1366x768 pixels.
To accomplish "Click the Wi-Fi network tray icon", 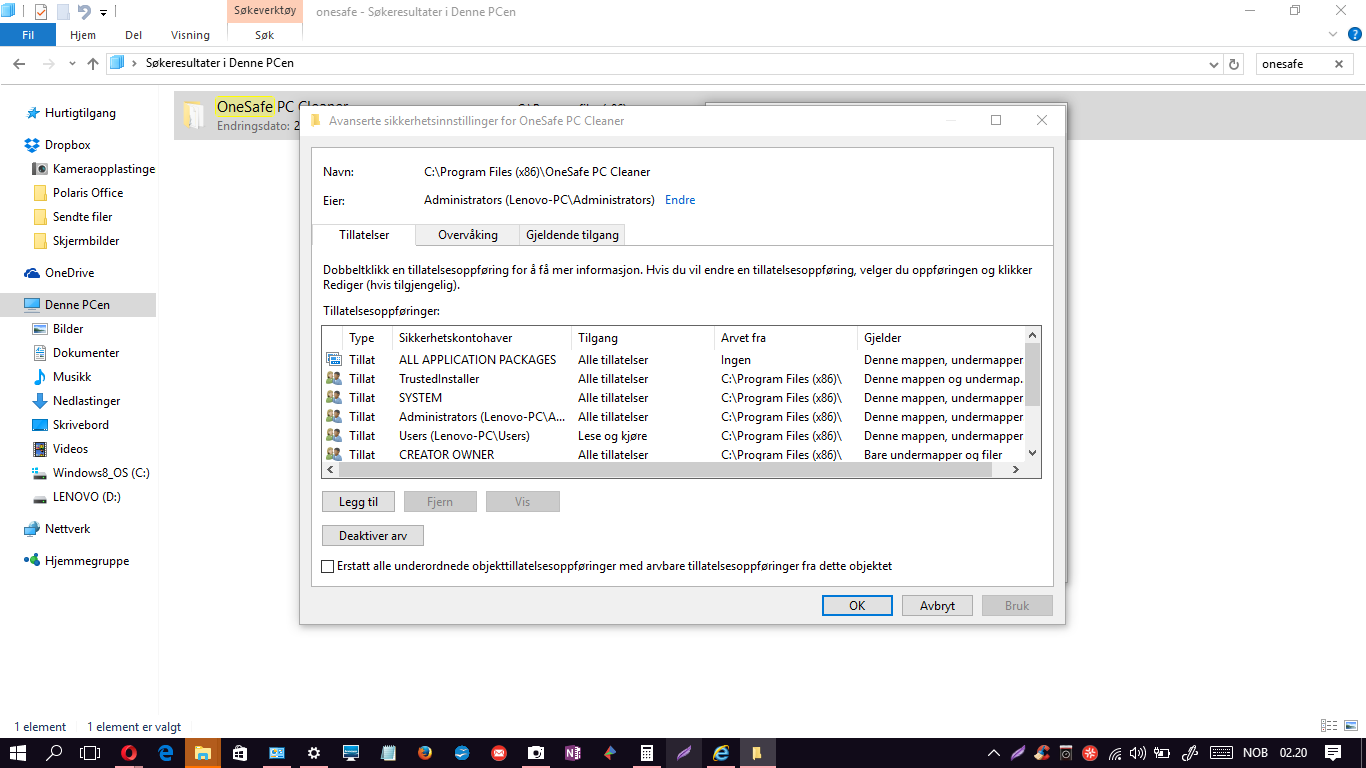I will click(1114, 753).
